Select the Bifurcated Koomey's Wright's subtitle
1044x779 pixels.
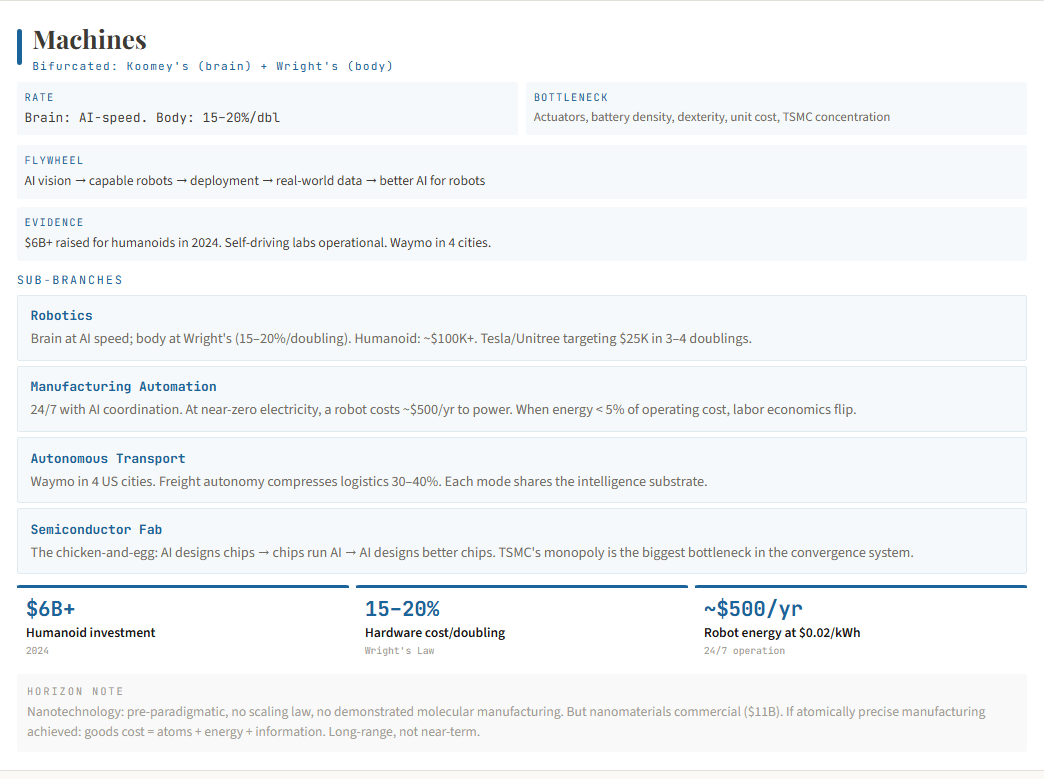click(212, 66)
